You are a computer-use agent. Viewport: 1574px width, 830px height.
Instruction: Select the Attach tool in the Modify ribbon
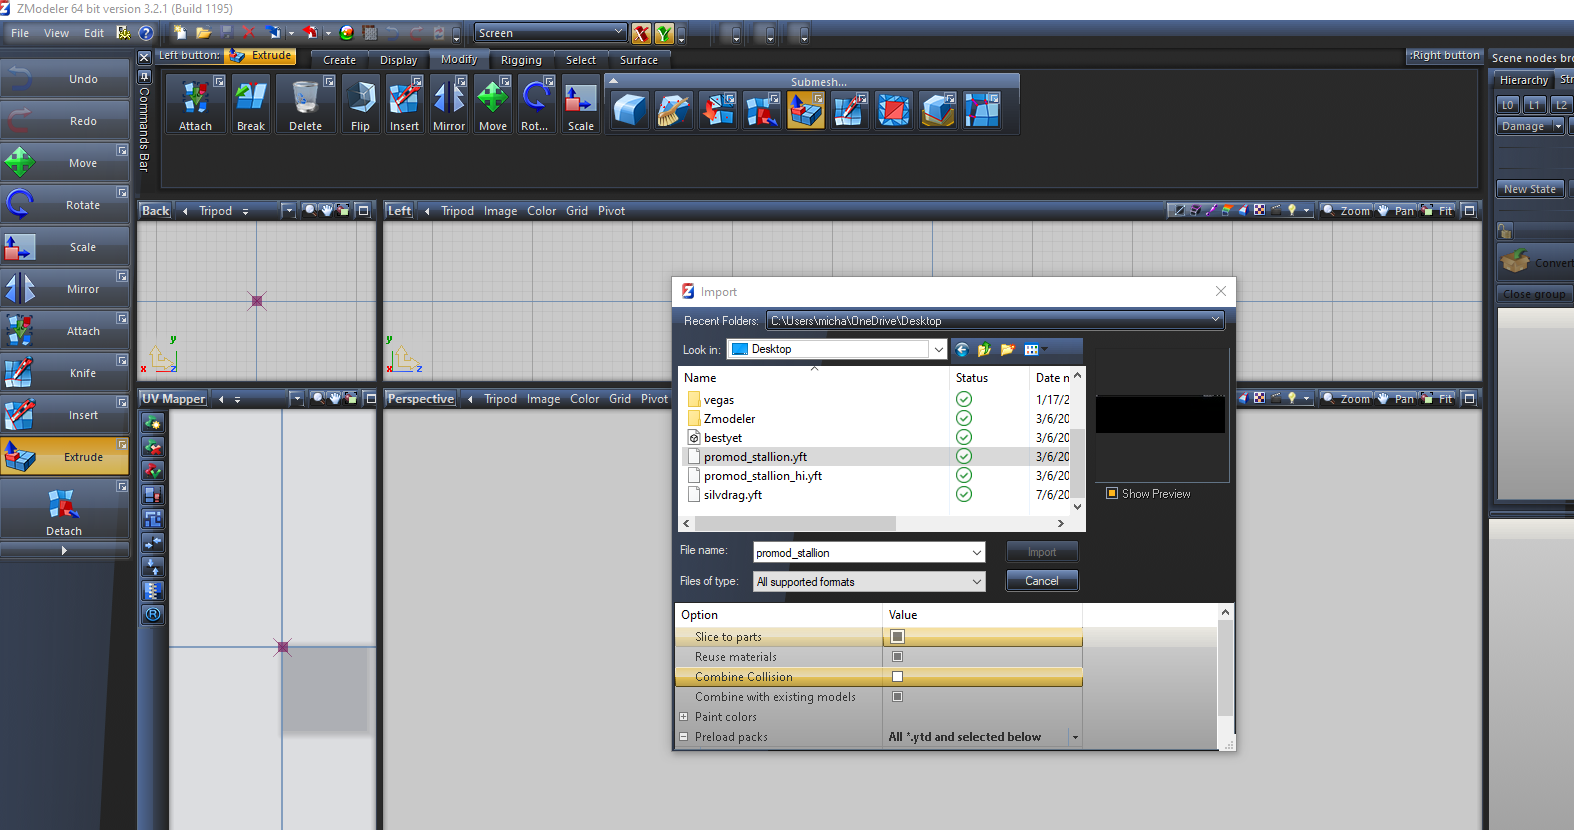pos(195,104)
